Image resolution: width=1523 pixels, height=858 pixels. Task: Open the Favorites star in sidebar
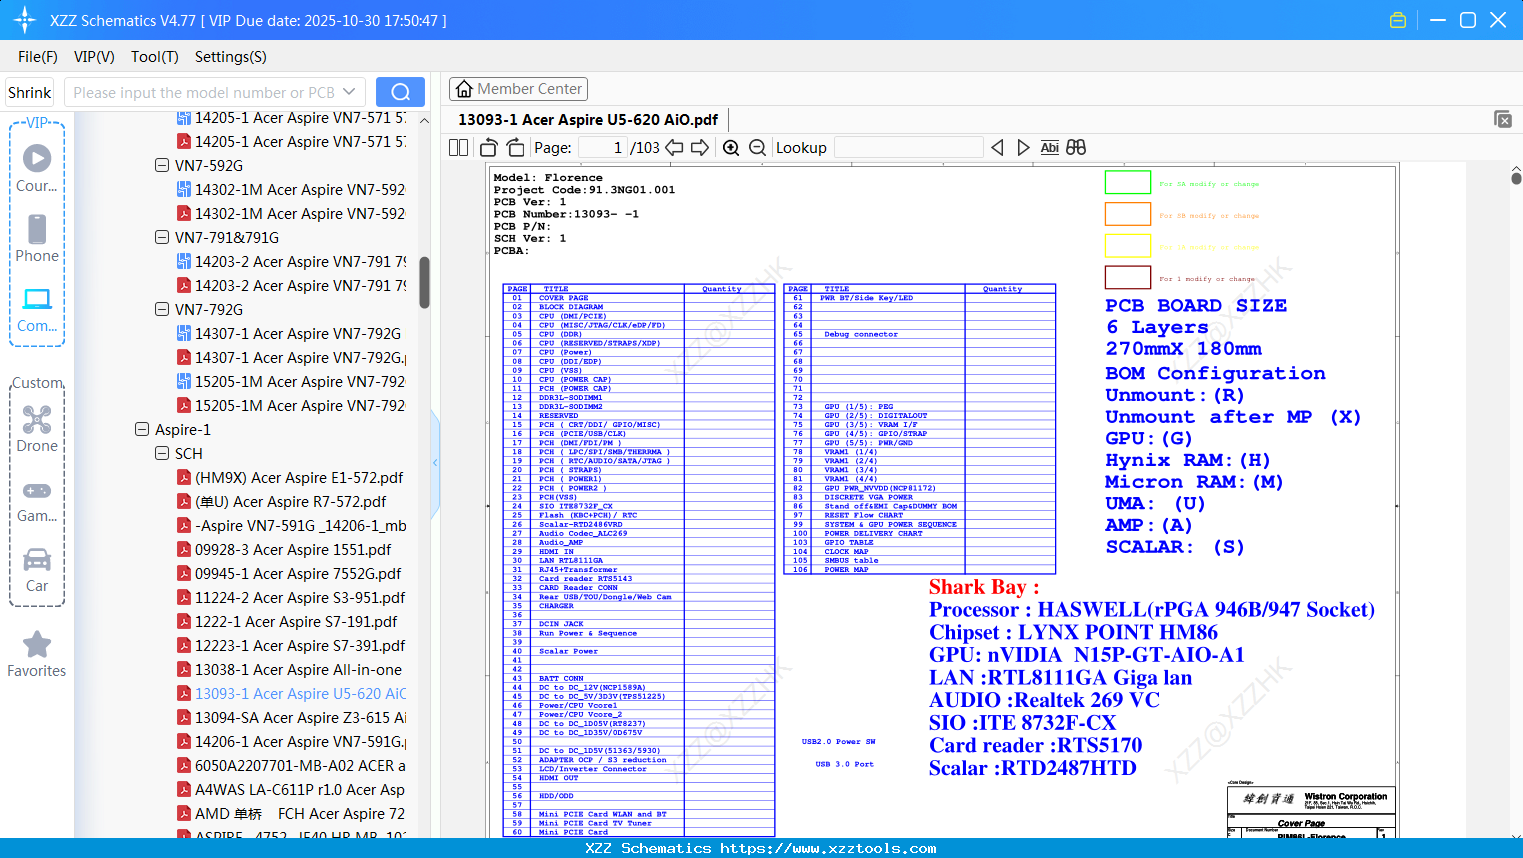point(37,654)
